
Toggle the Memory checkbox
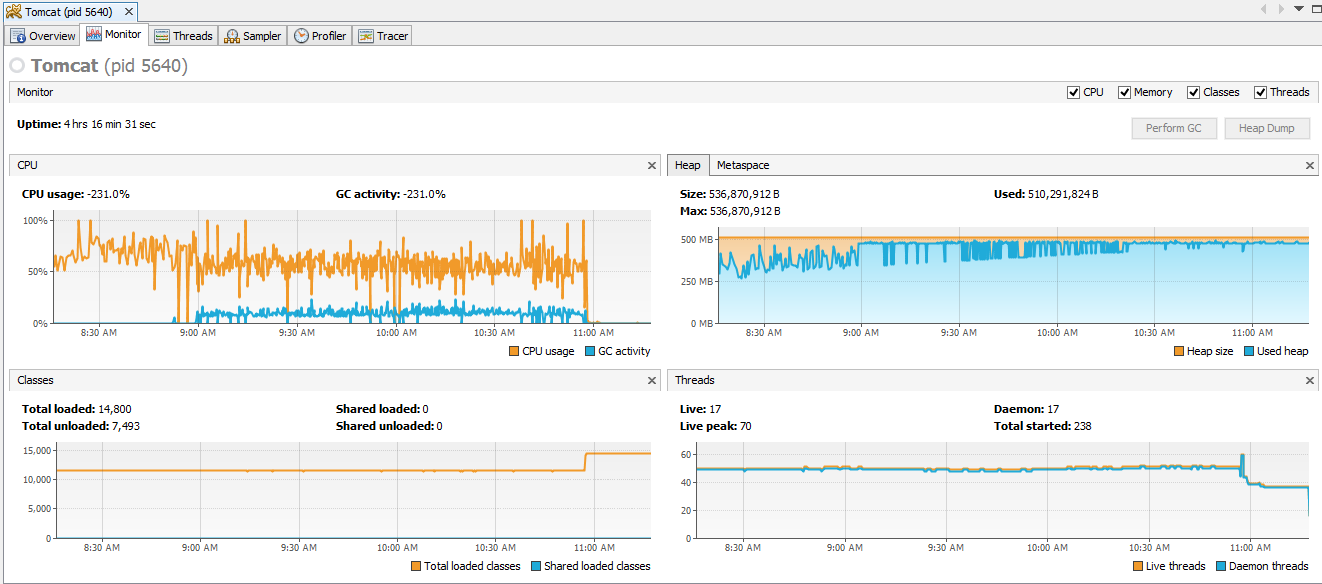coord(1124,92)
